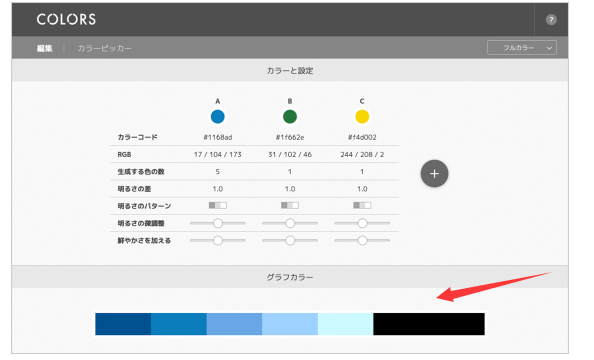The image size is (594, 360).
Task: Click column header letter C
Action: tap(362, 101)
